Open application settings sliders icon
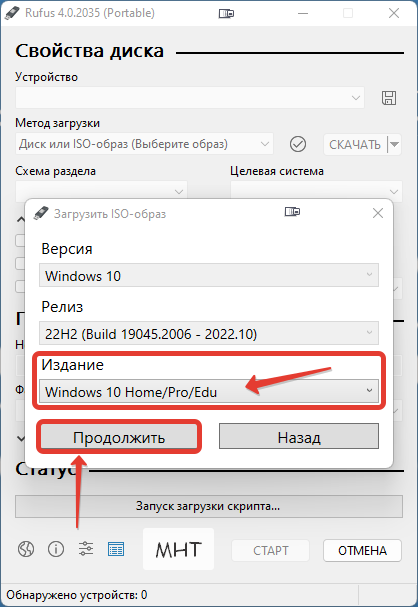 click(x=86, y=549)
